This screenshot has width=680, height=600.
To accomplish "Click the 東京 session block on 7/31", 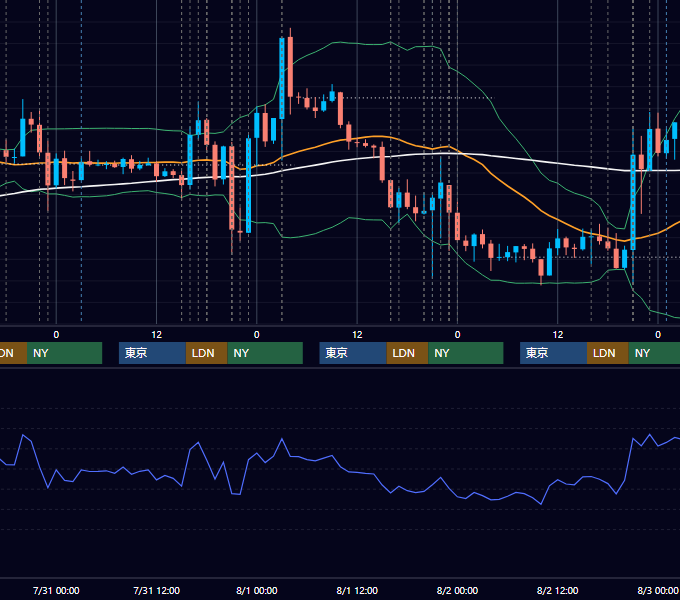I will point(152,353).
